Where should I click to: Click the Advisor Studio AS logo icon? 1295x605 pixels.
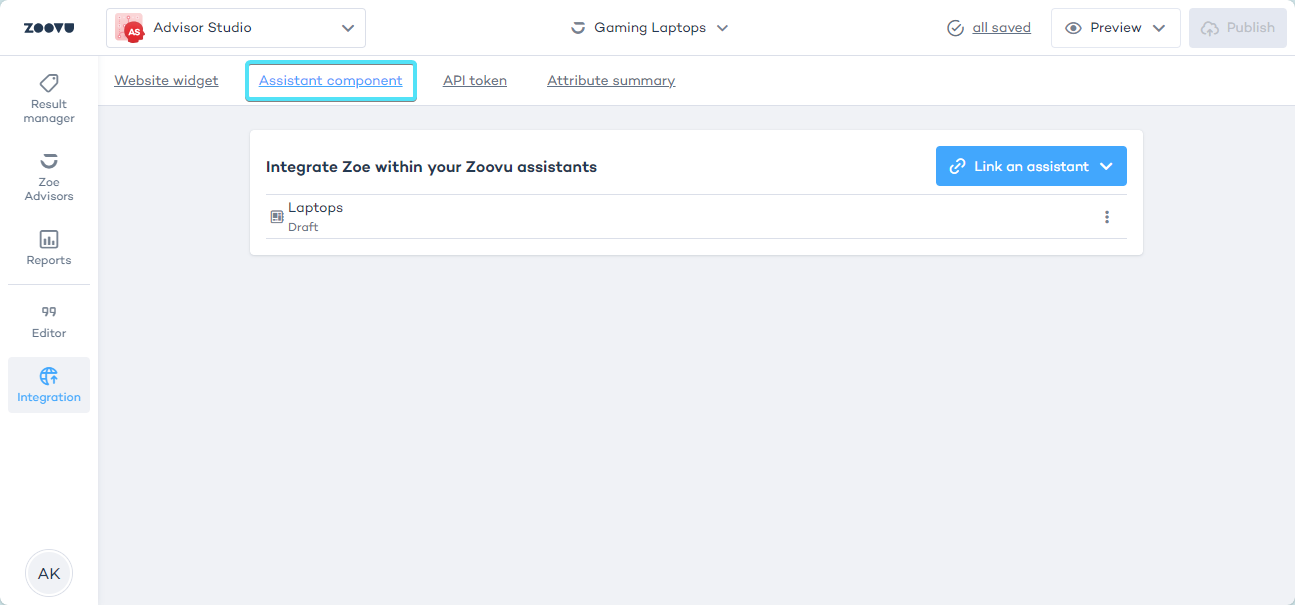[130, 28]
